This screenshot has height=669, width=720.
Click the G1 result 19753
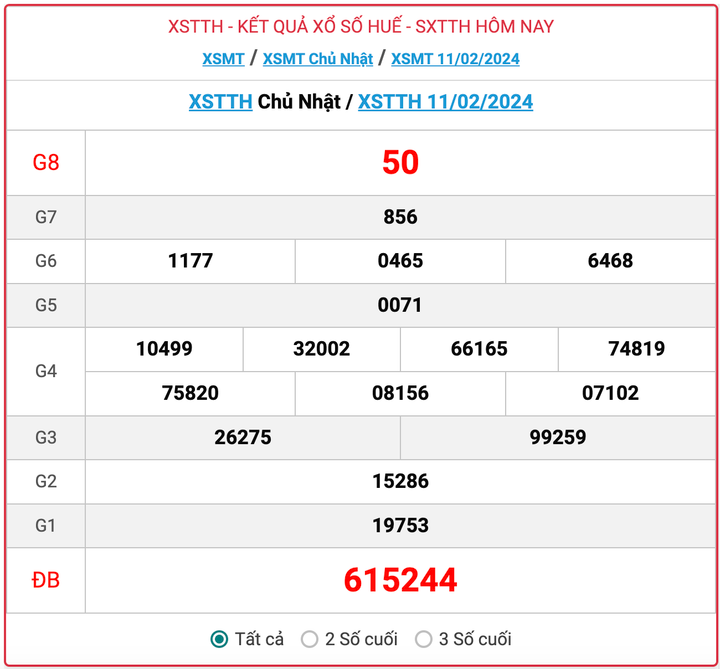[400, 525]
